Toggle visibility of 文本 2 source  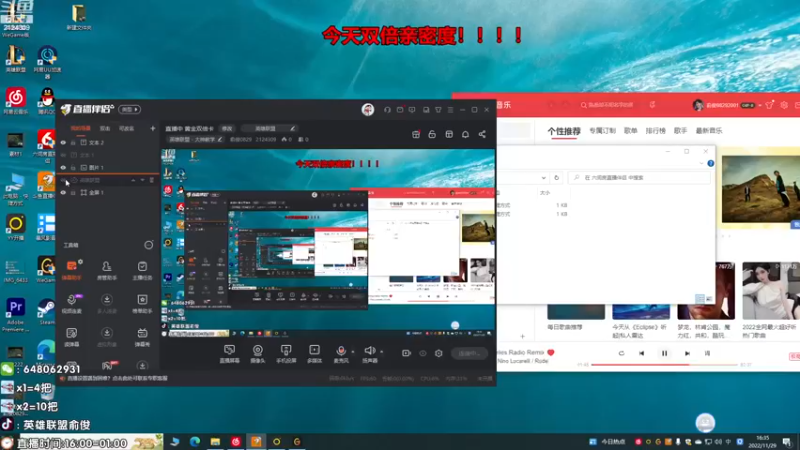[x=63, y=143]
